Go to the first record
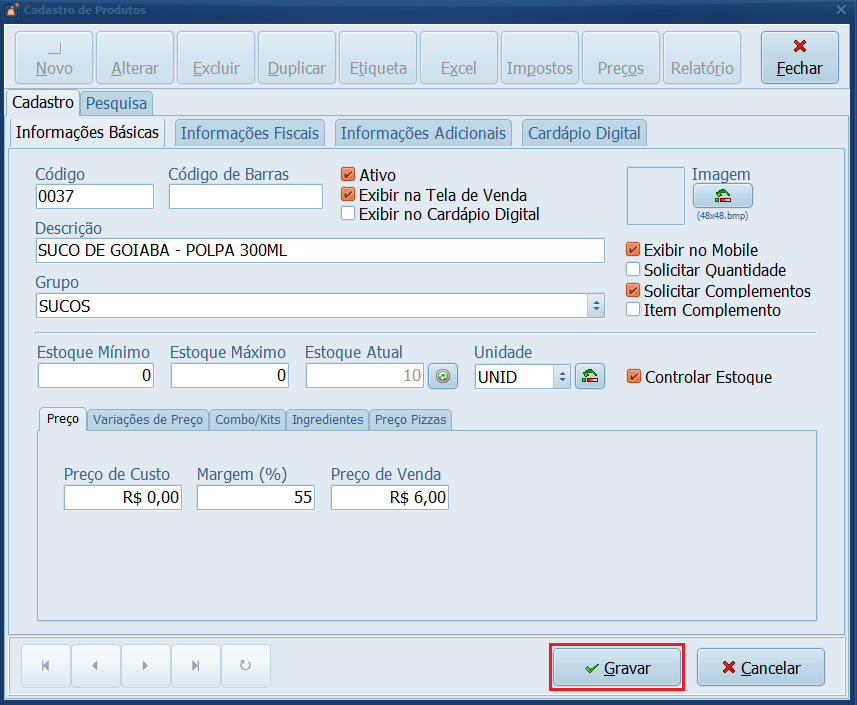This screenshot has height=705, width=857. pos(46,666)
